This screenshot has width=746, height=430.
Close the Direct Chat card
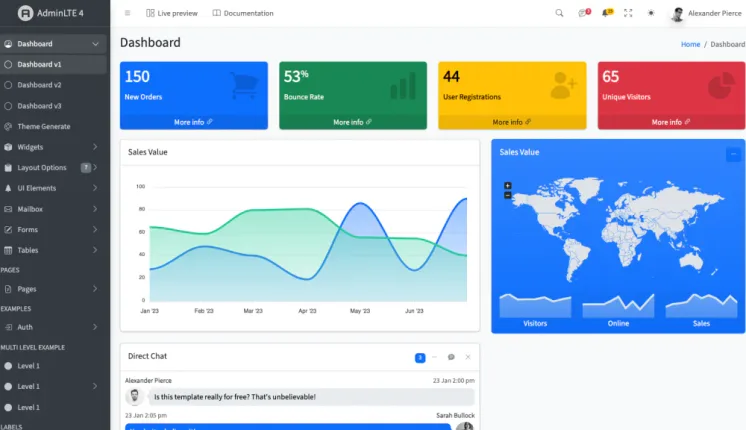pyautogui.click(x=468, y=357)
